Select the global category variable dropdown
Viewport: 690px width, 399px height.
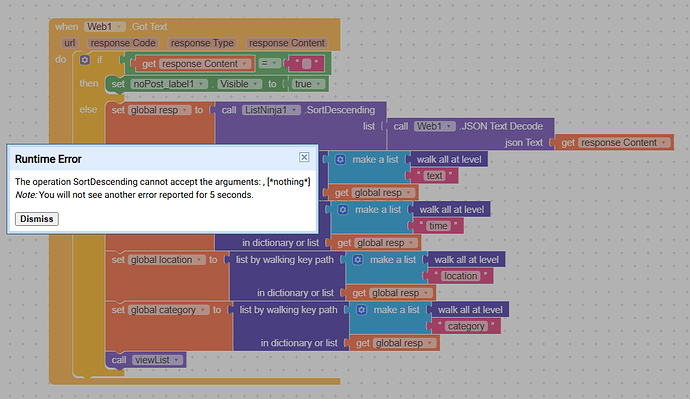(x=169, y=310)
